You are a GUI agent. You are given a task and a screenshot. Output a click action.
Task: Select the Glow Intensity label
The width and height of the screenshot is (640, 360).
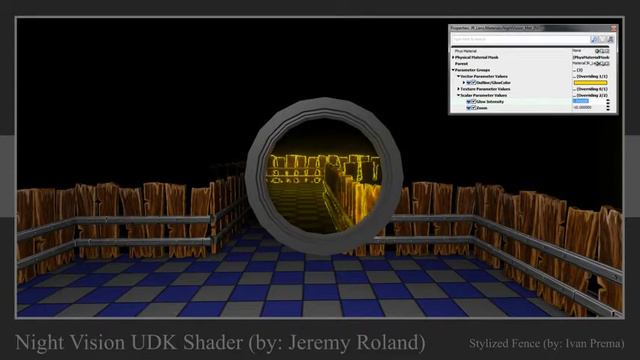(x=490, y=102)
